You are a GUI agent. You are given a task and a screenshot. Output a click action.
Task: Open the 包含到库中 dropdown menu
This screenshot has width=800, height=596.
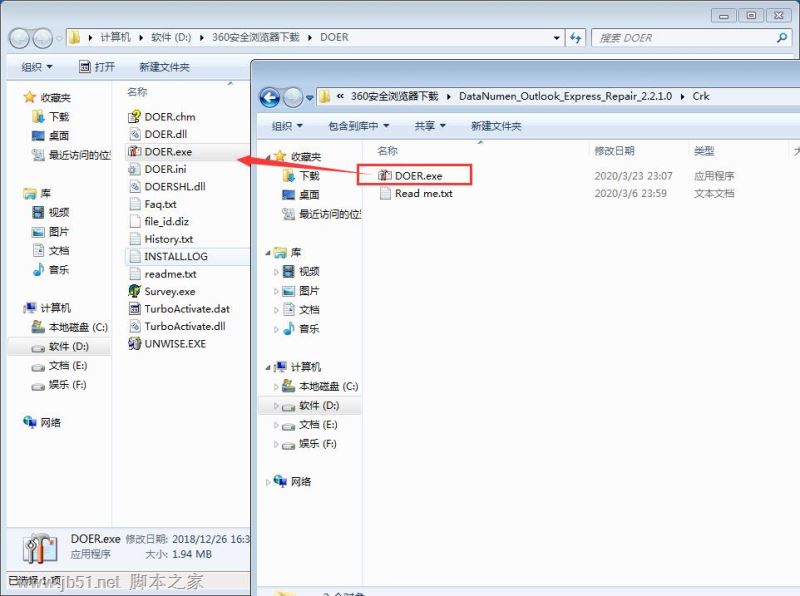pyautogui.click(x=359, y=126)
